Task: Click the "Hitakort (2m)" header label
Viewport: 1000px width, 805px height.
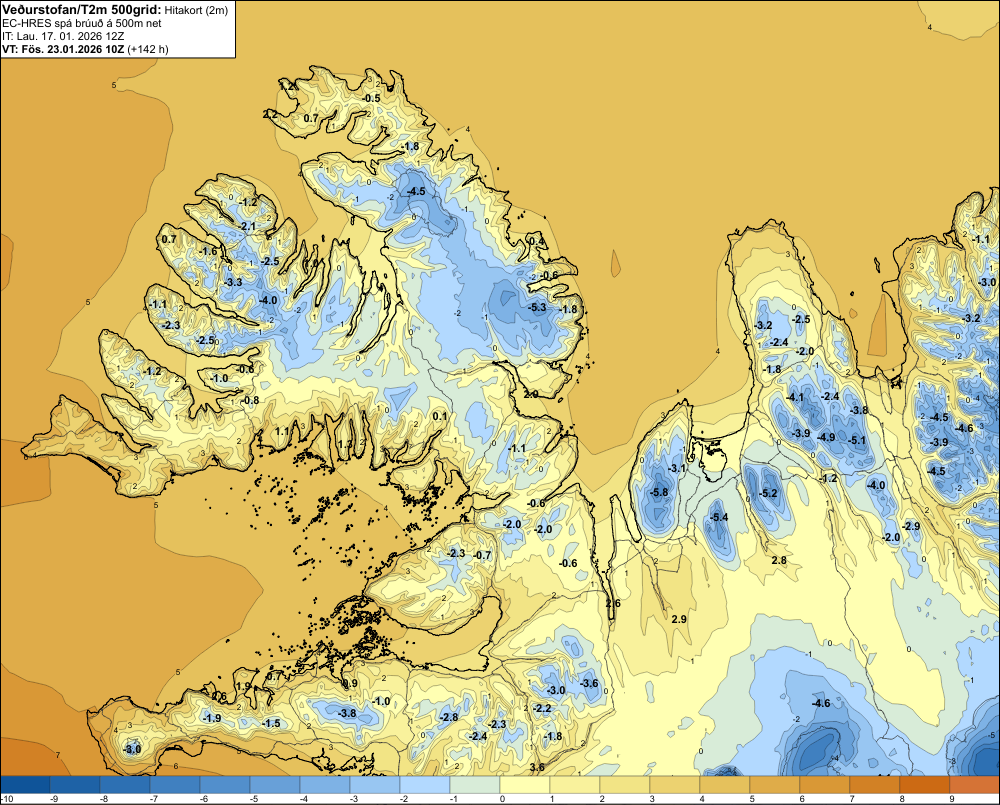Action: 196,10
